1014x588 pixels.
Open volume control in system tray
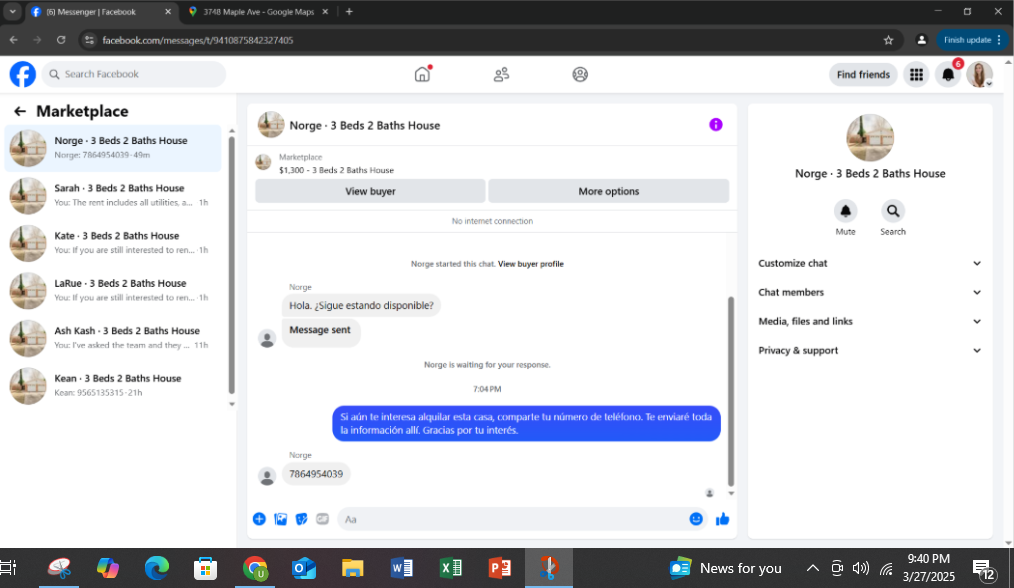coord(860,568)
